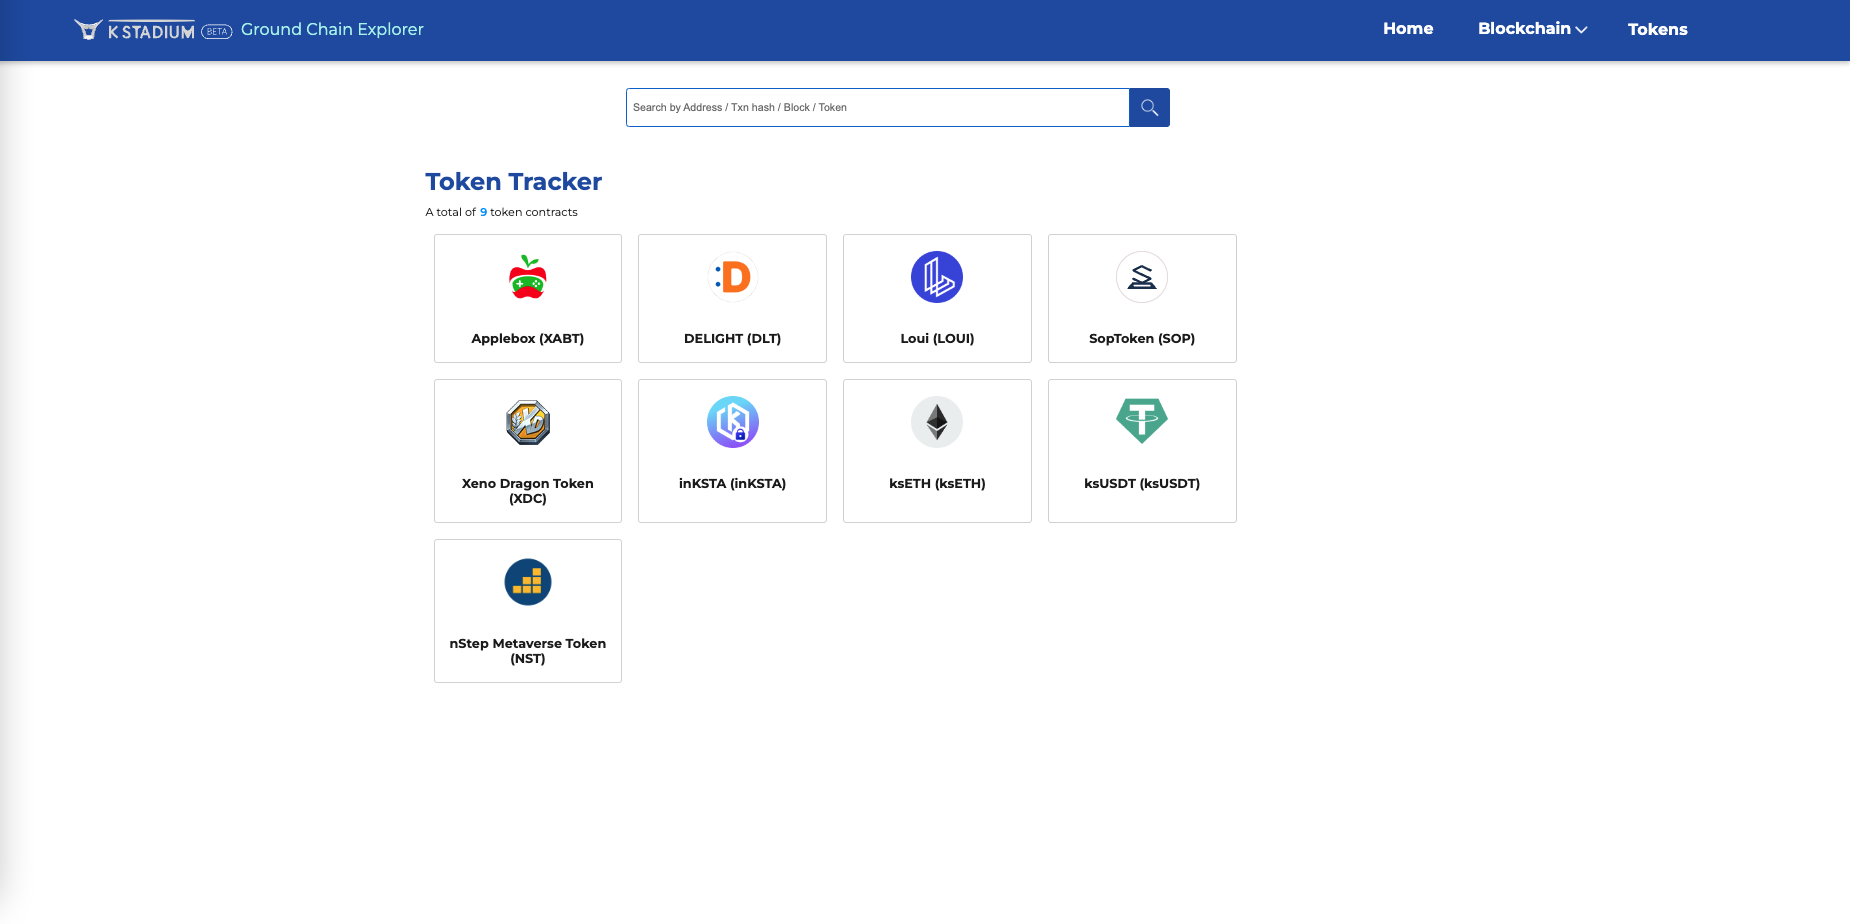The height and width of the screenshot is (924, 1850).
Task: Click the Applebox red apple icon
Action: click(x=527, y=278)
